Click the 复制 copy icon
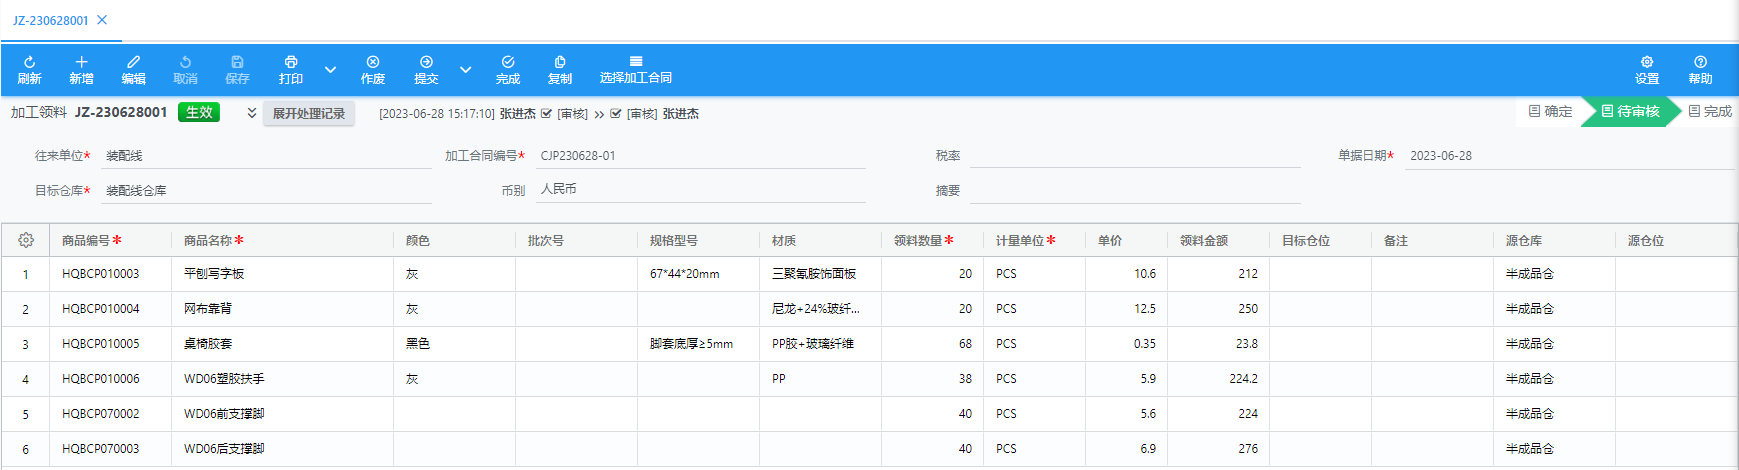The height and width of the screenshot is (470, 1739). 560,62
